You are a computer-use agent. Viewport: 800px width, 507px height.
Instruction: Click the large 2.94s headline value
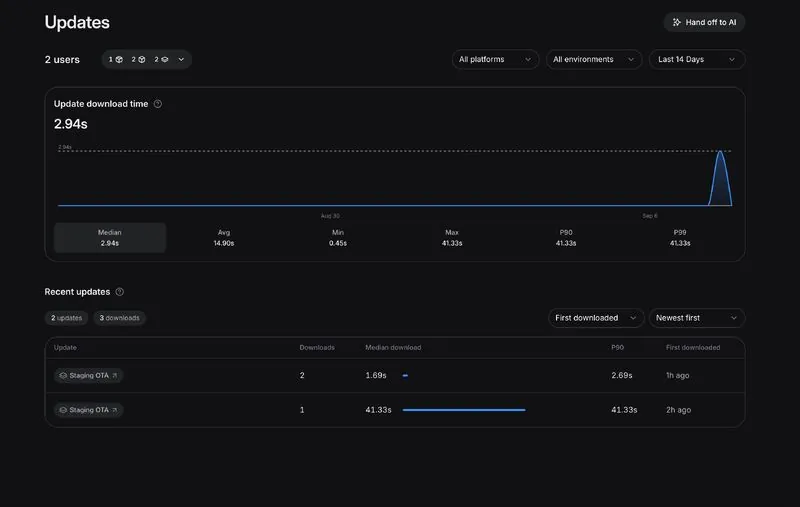click(x=70, y=124)
